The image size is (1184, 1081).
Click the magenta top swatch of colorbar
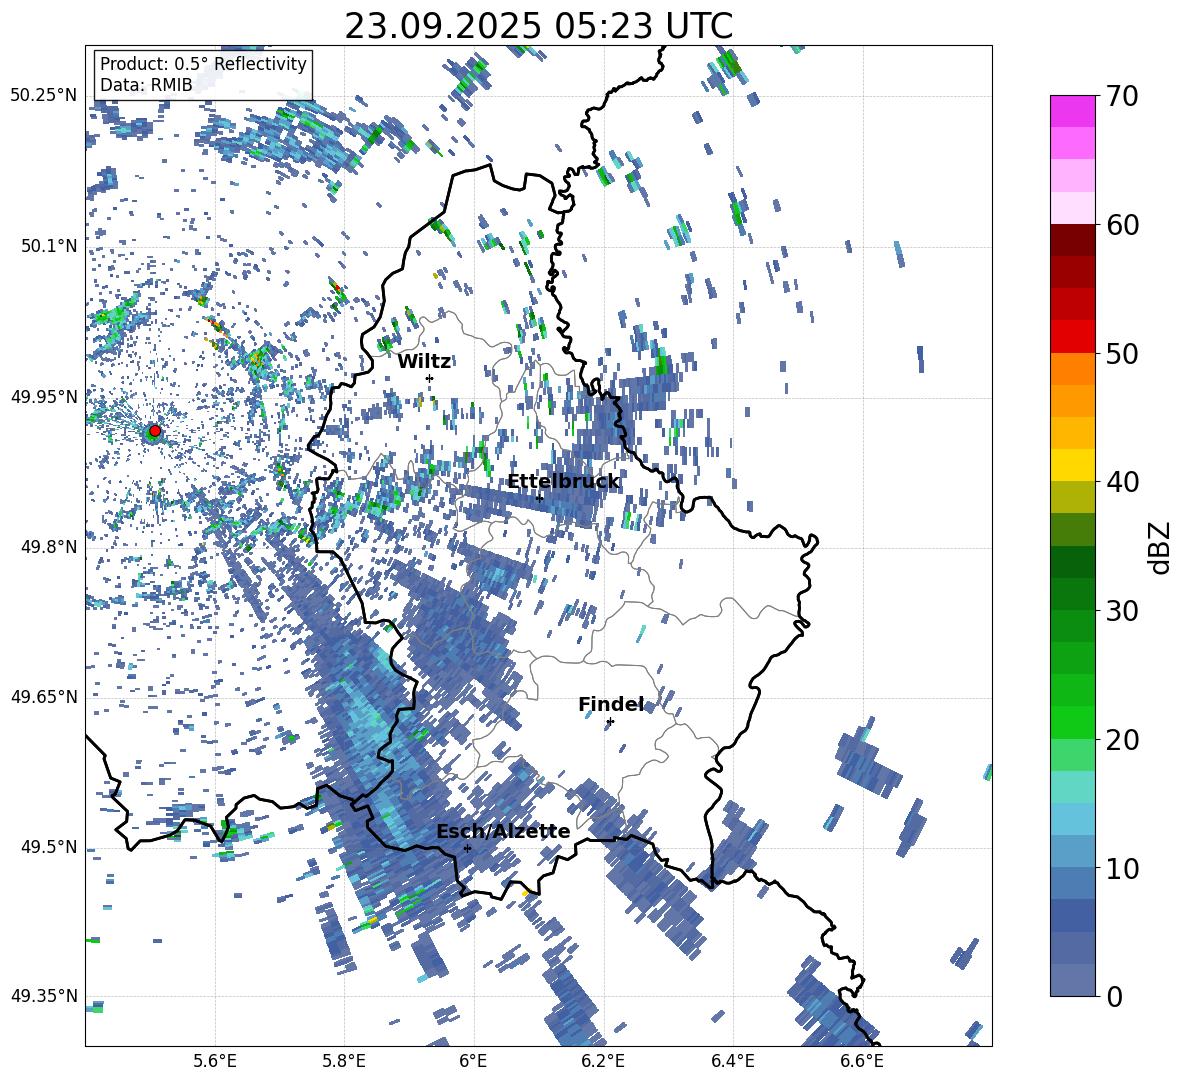(x=1072, y=111)
